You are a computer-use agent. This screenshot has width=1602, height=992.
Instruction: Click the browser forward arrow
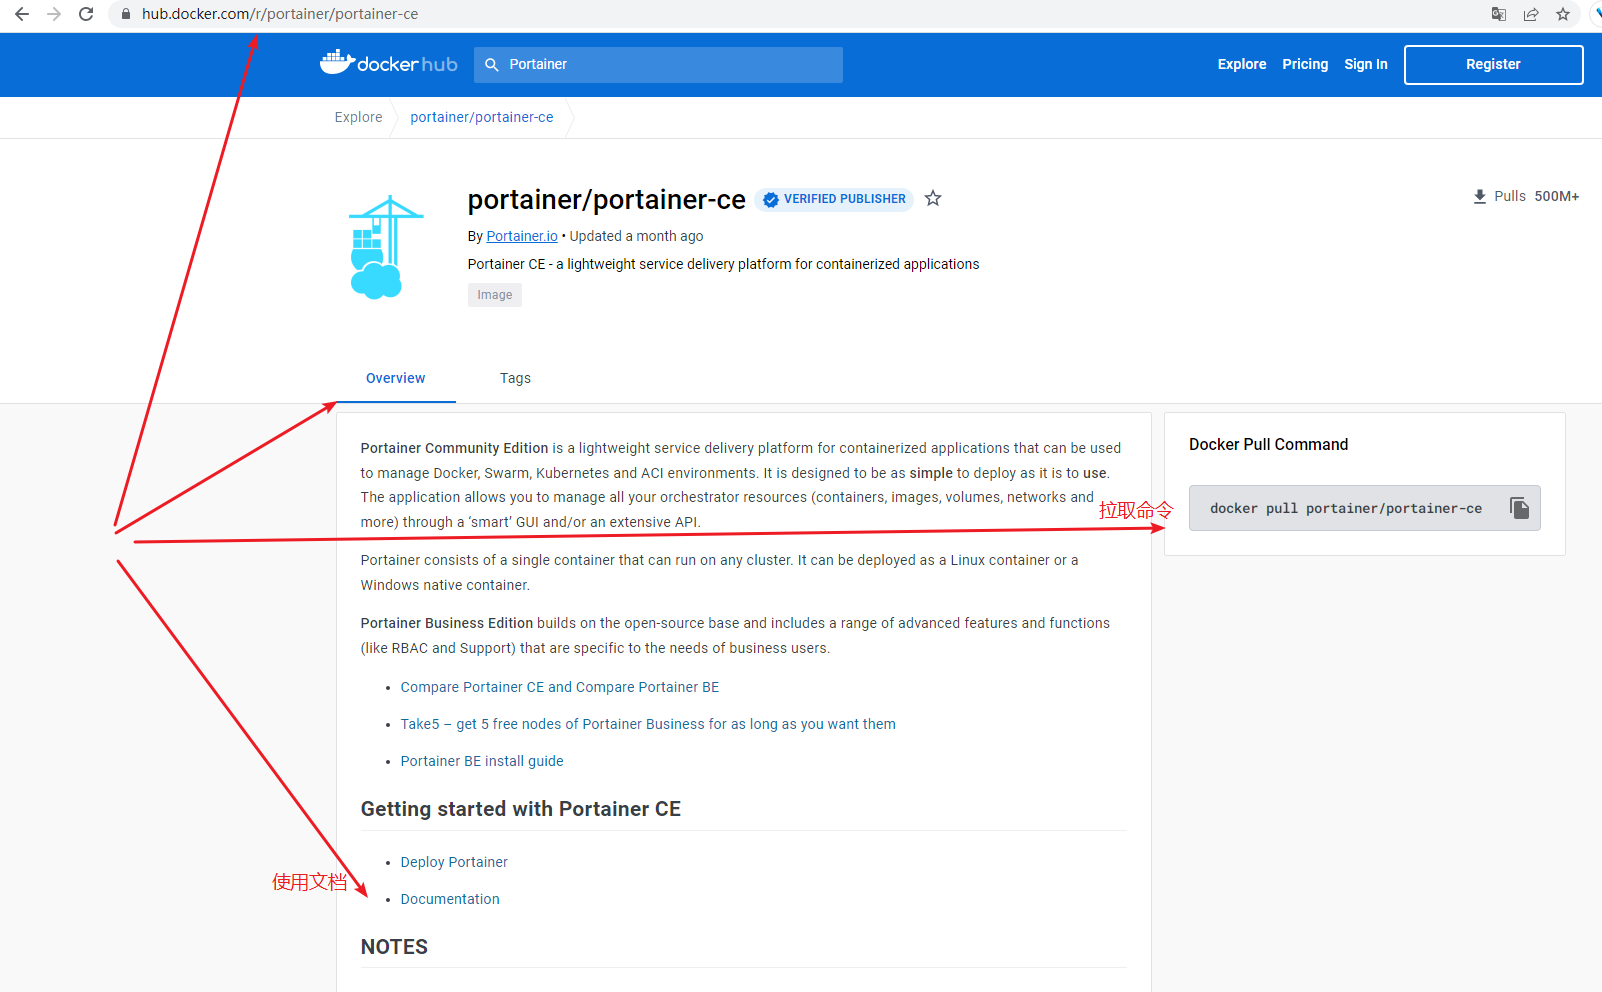pos(54,14)
